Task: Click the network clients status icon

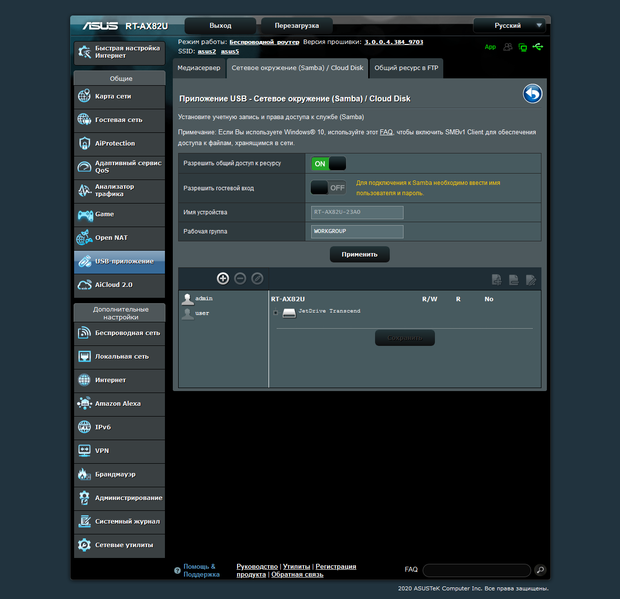Action: pyautogui.click(x=523, y=47)
